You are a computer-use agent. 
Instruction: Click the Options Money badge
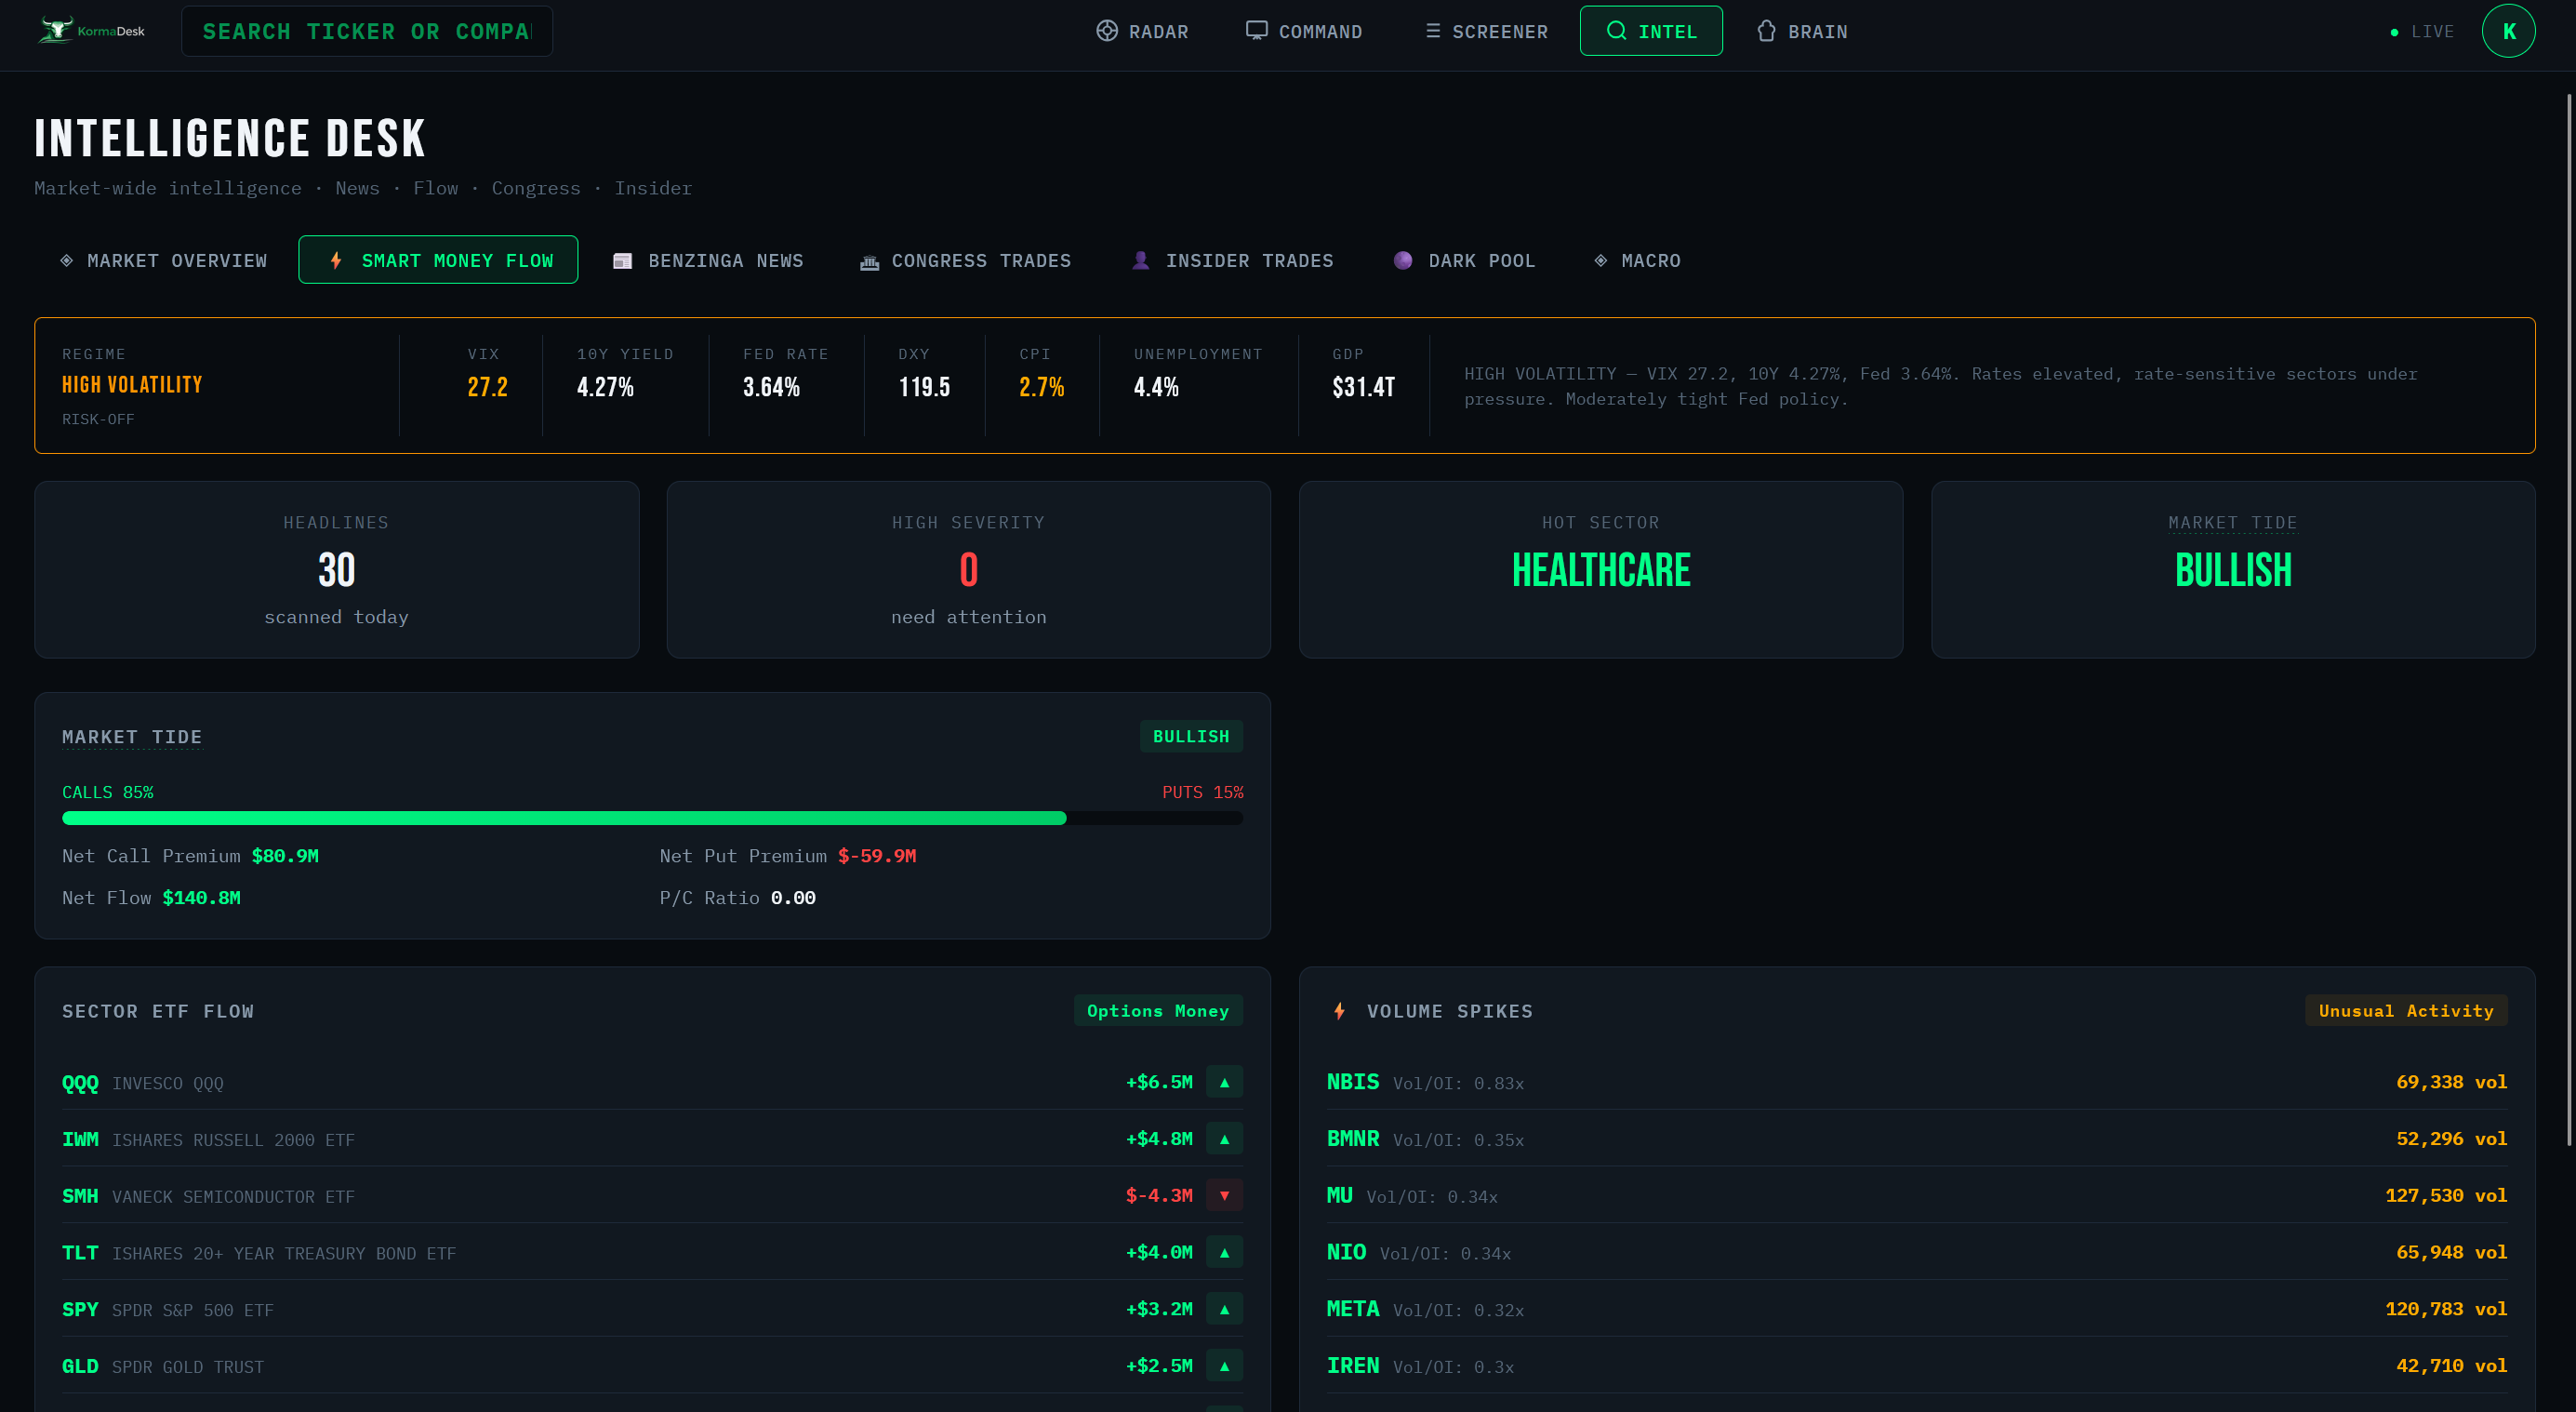point(1157,1011)
